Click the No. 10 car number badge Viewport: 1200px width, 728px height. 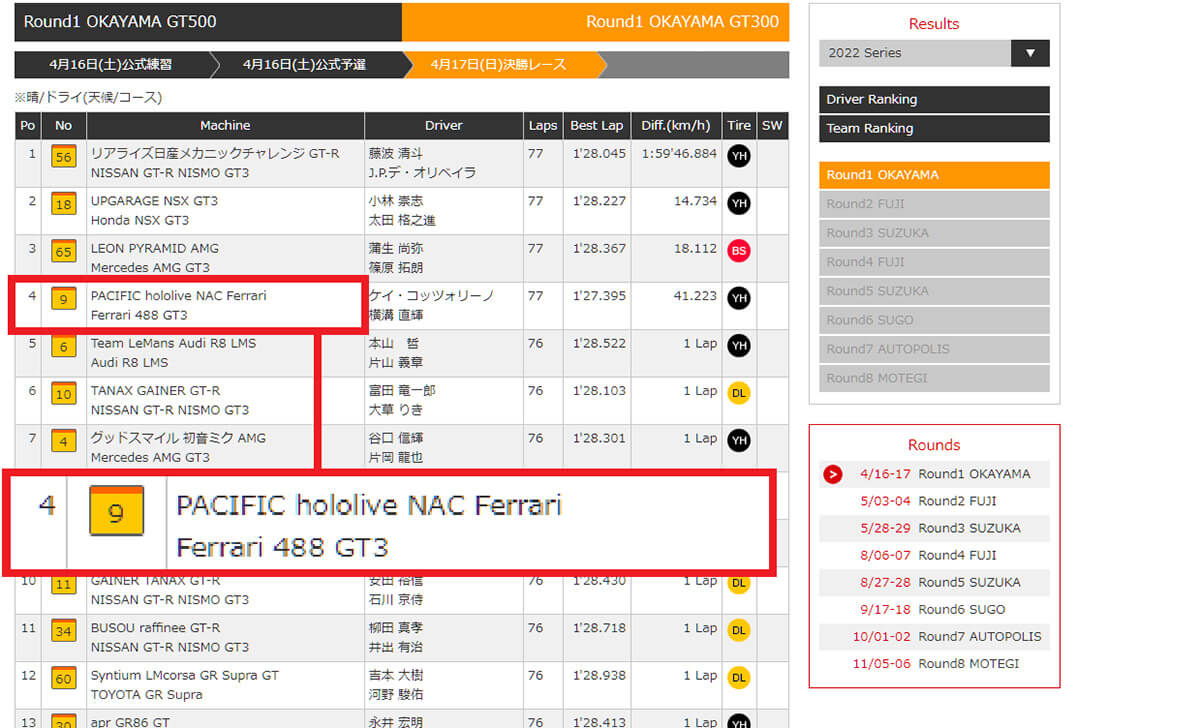64,394
